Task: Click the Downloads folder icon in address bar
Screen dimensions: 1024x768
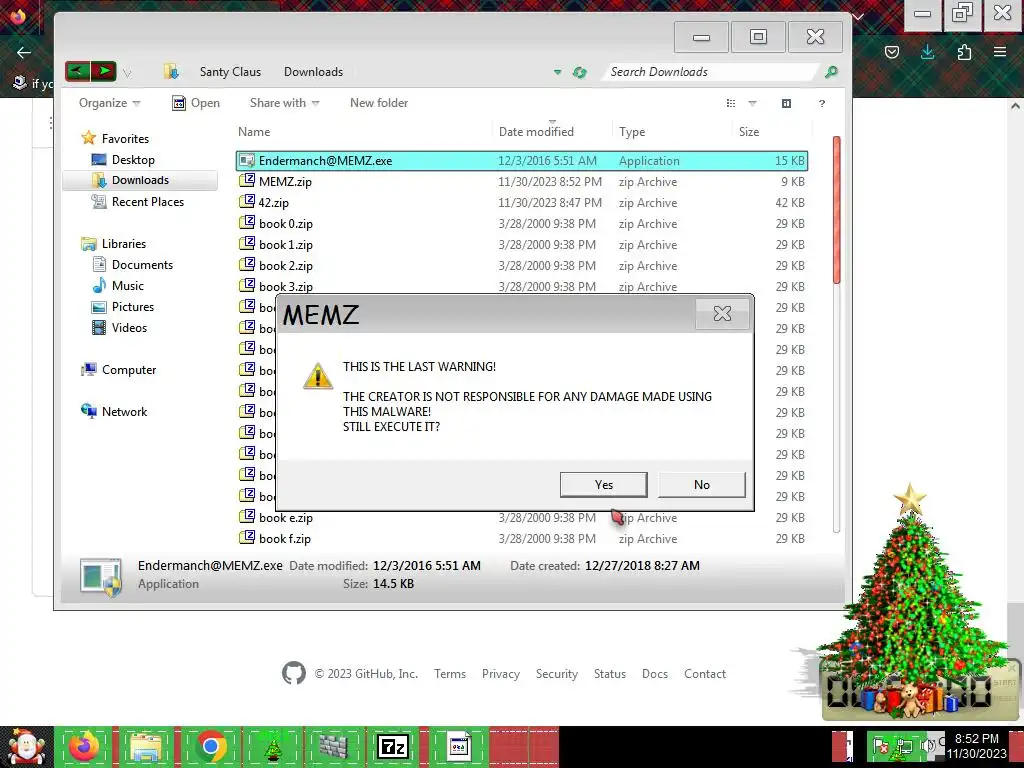Action: (x=172, y=71)
